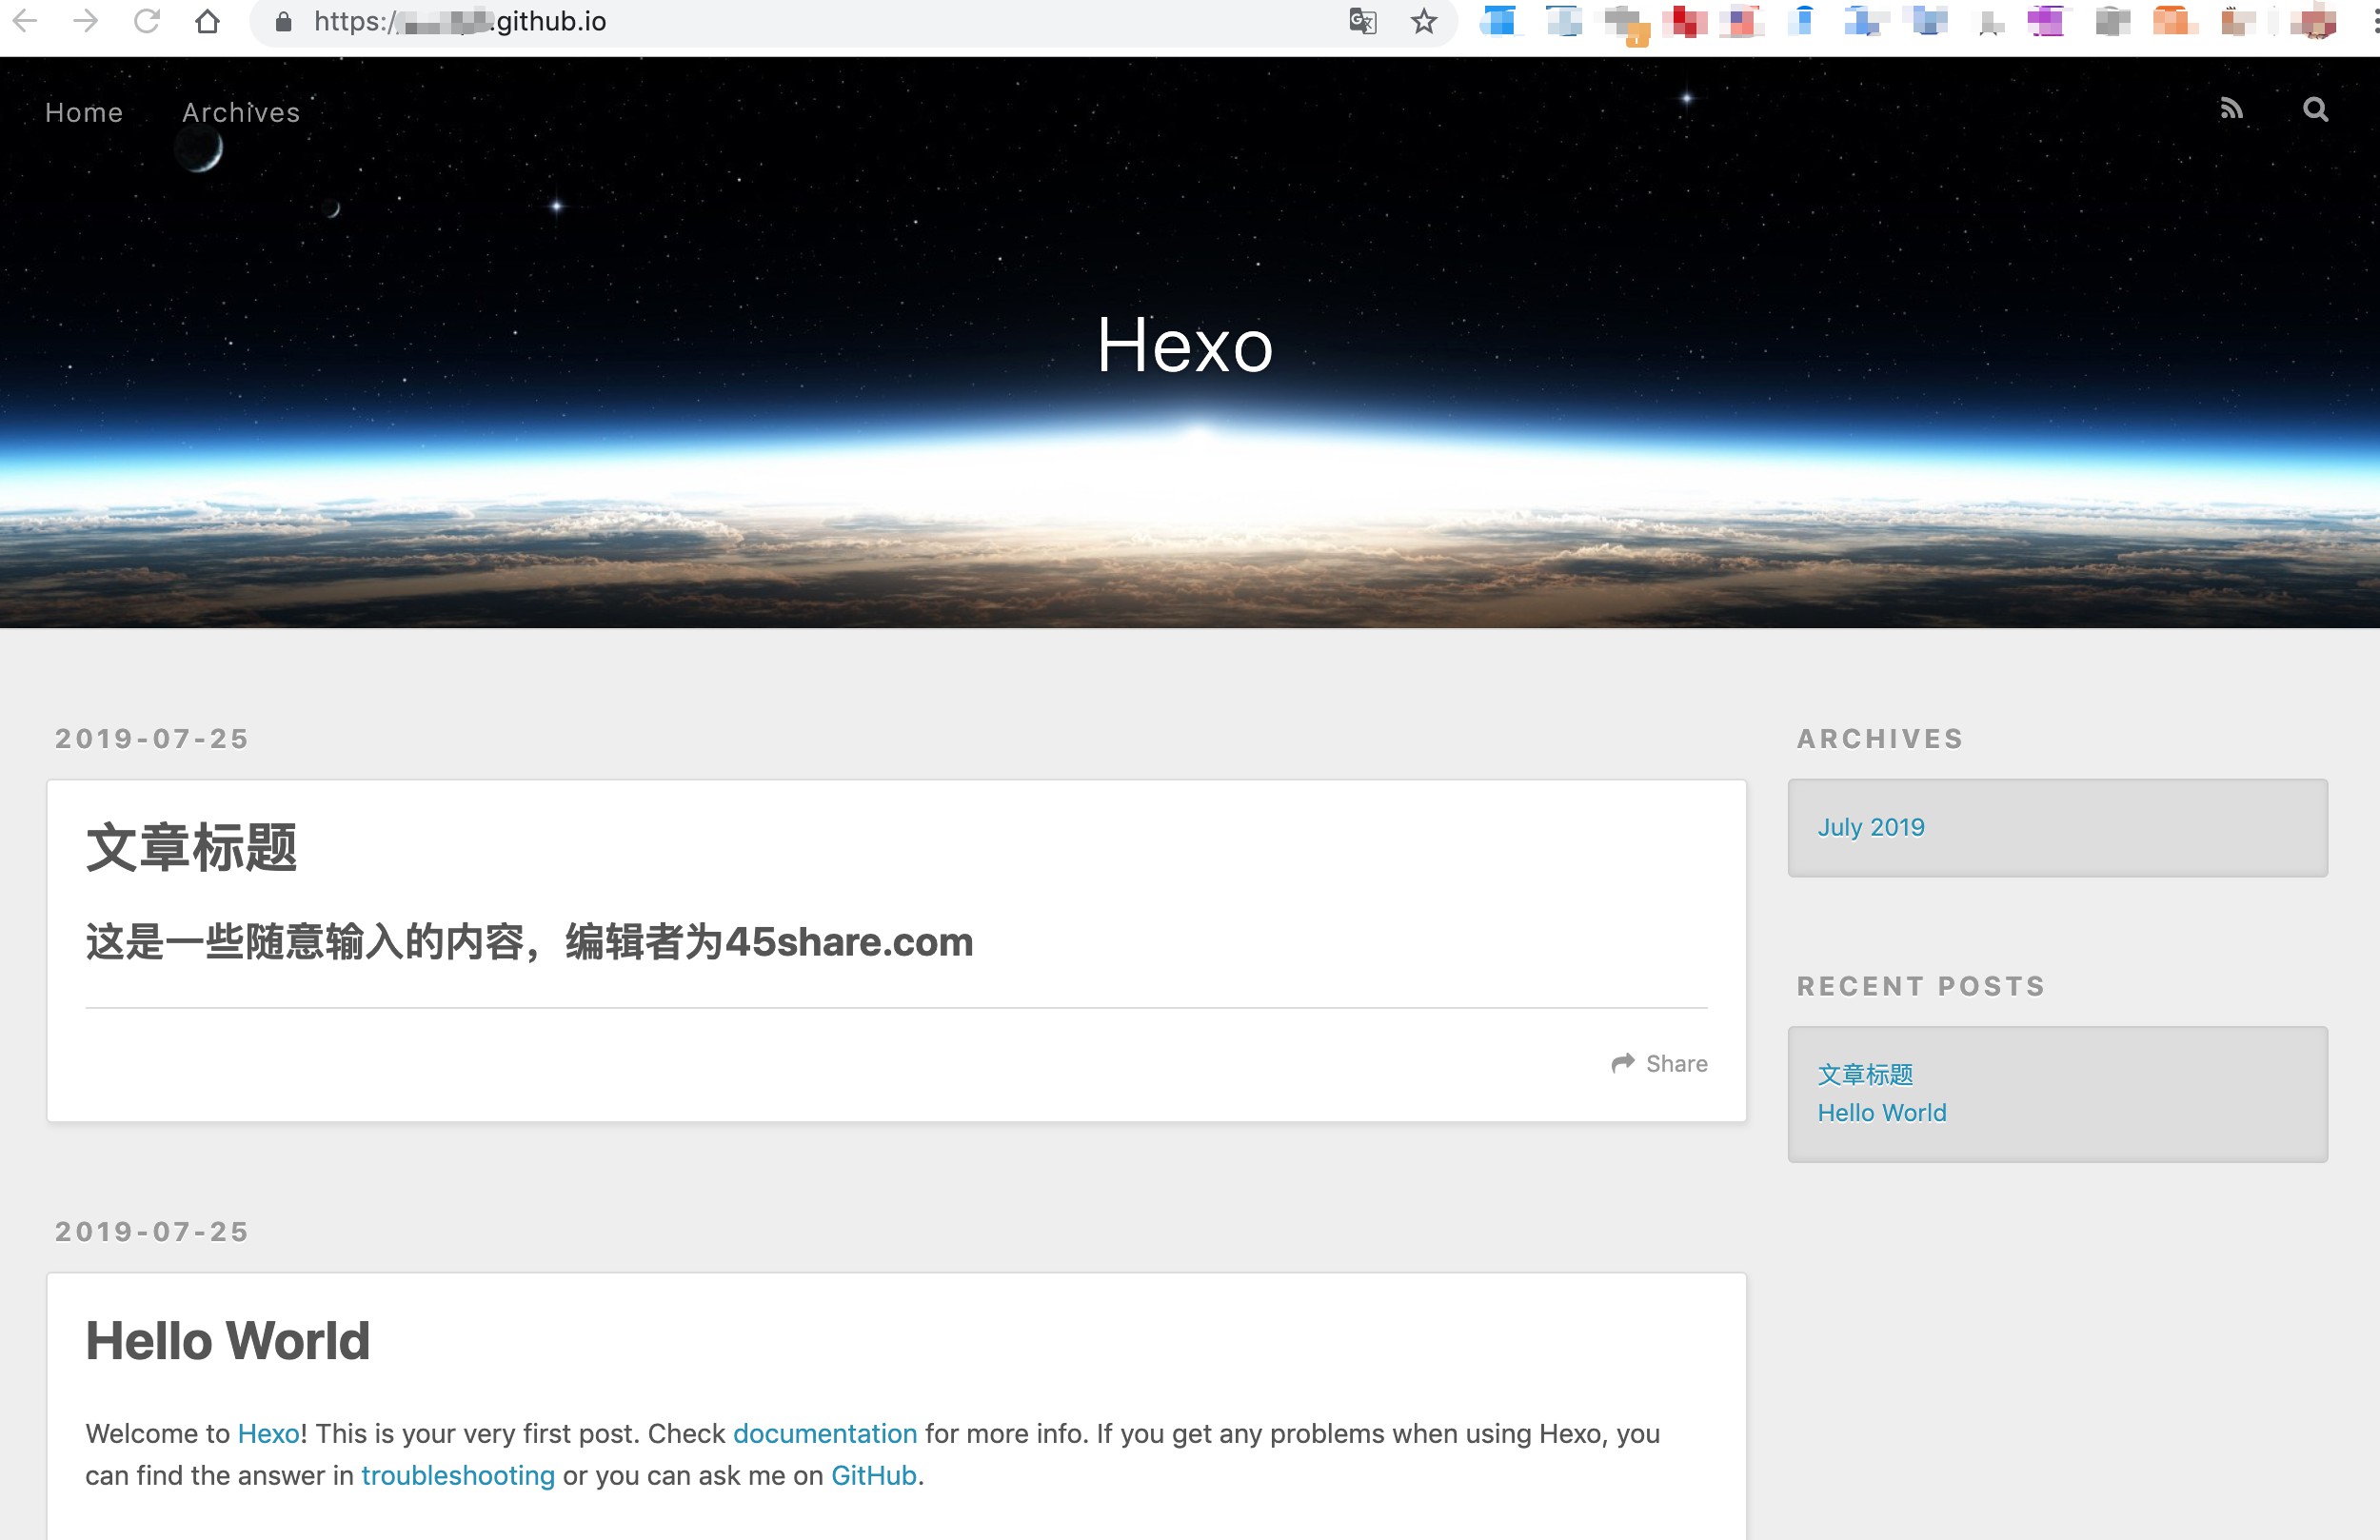Open Home in the navigation menu
This screenshot has height=1540, width=2380.
coord(84,112)
